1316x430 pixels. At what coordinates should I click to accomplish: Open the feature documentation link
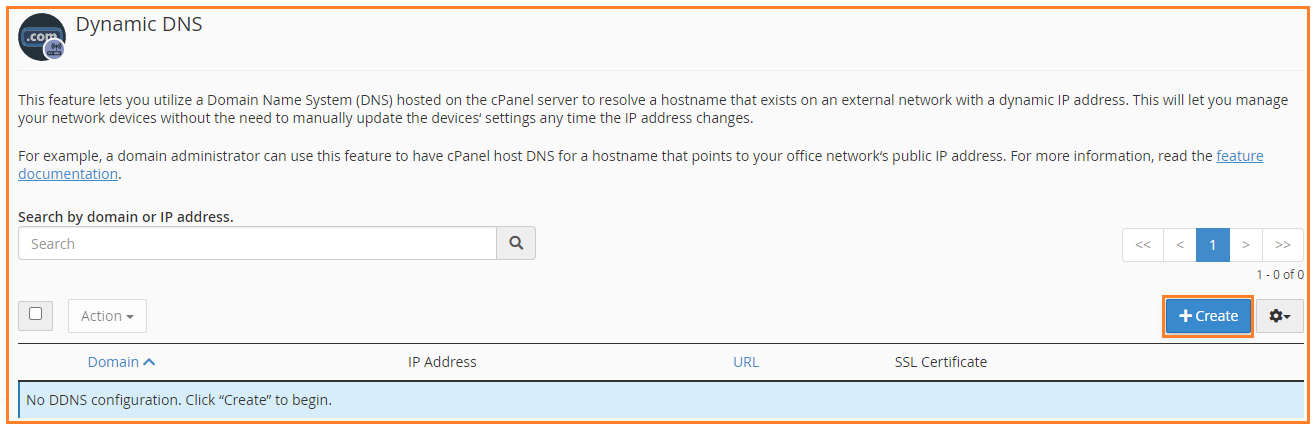click(641, 165)
